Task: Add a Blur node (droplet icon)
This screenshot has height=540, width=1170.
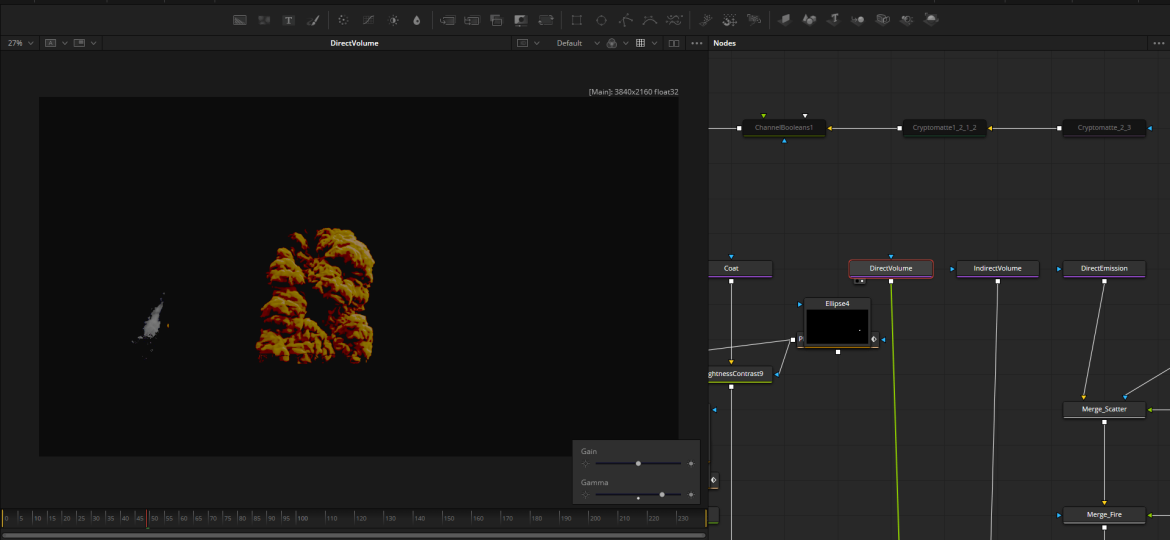Action: pyautogui.click(x=417, y=20)
